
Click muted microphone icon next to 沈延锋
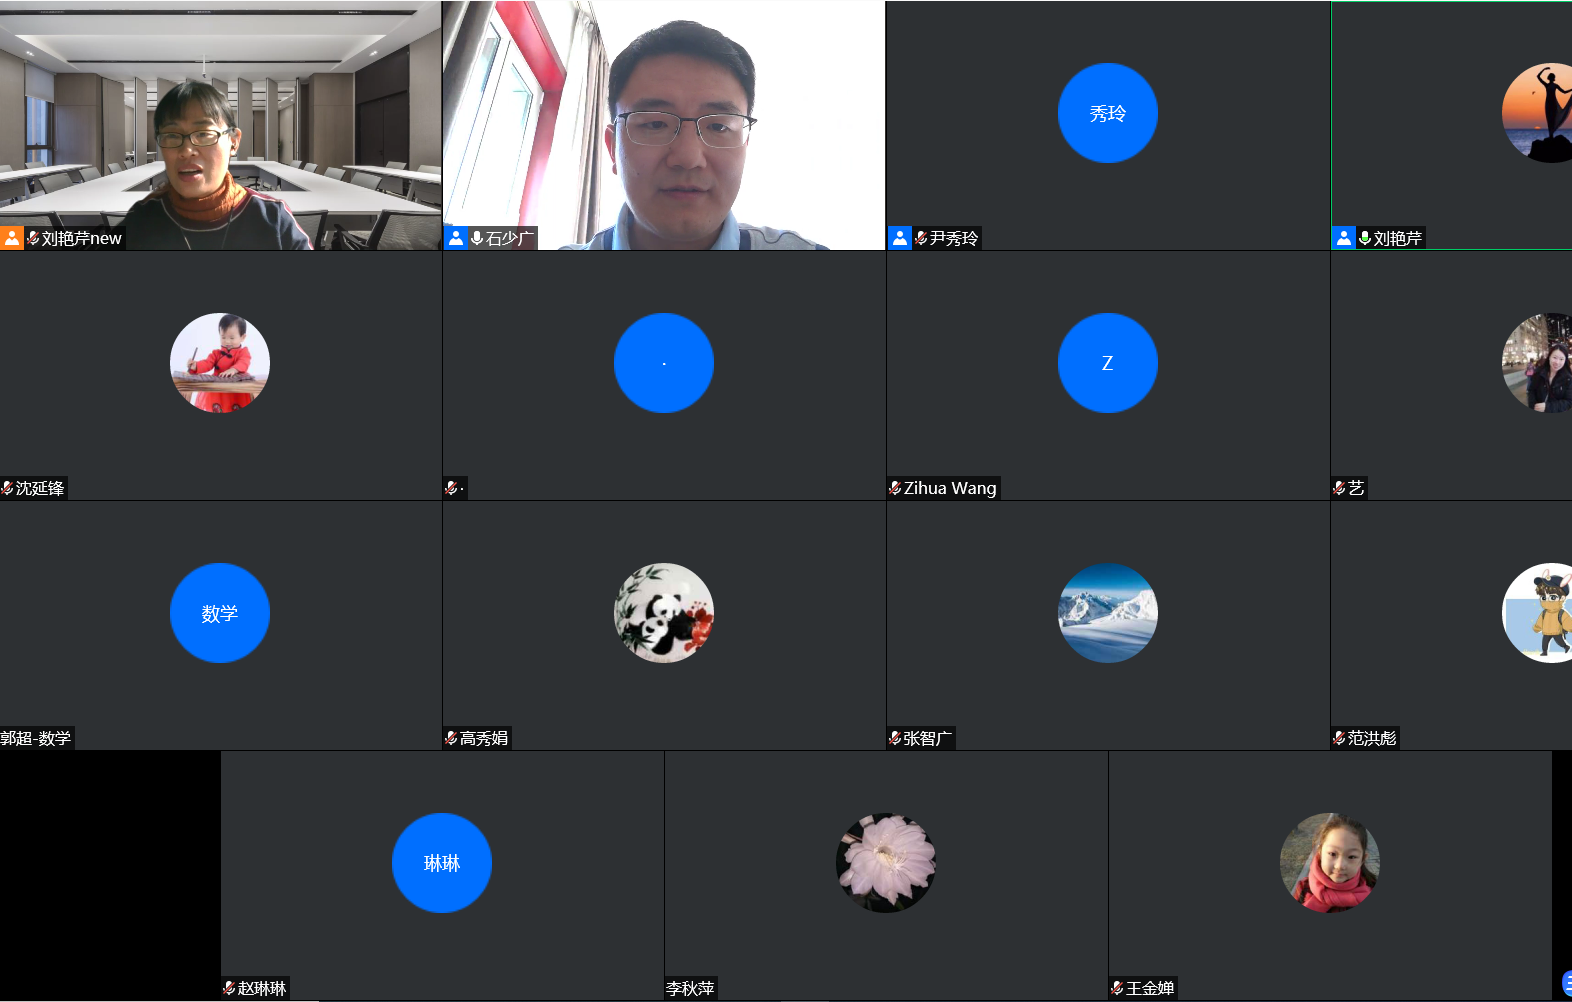pos(7,488)
